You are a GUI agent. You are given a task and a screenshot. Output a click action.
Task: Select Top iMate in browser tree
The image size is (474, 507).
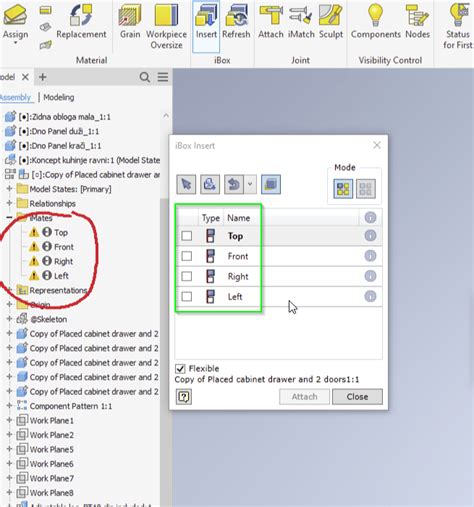pos(61,232)
